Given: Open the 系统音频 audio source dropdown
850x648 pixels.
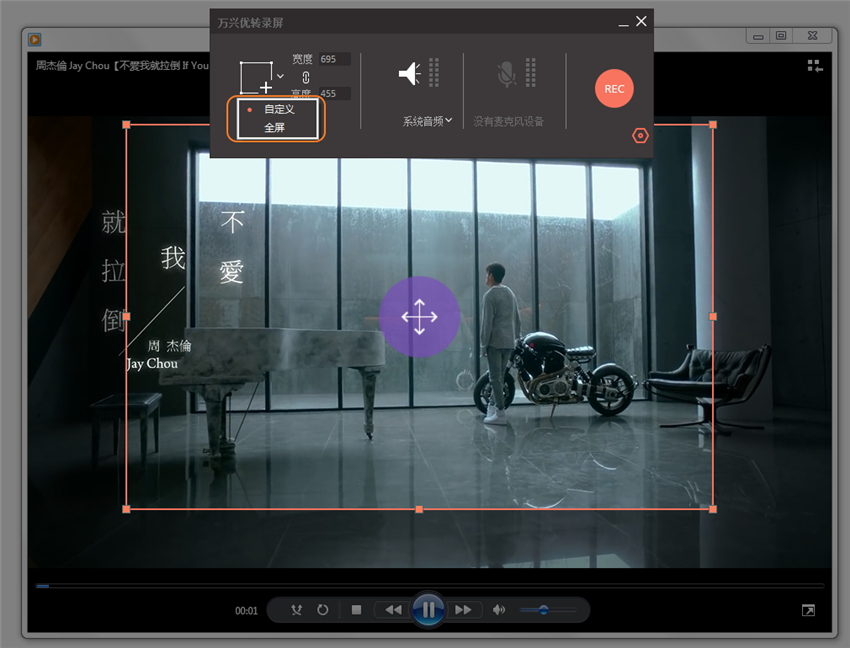Looking at the screenshot, I should click(427, 121).
